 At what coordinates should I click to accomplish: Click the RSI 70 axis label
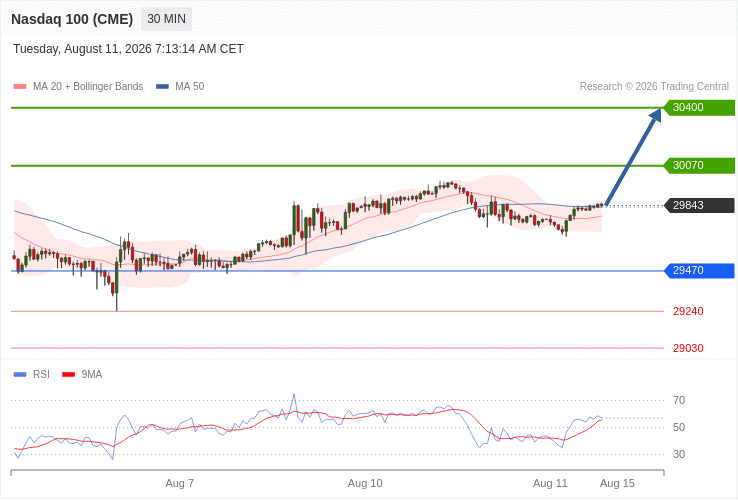pyautogui.click(x=679, y=401)
